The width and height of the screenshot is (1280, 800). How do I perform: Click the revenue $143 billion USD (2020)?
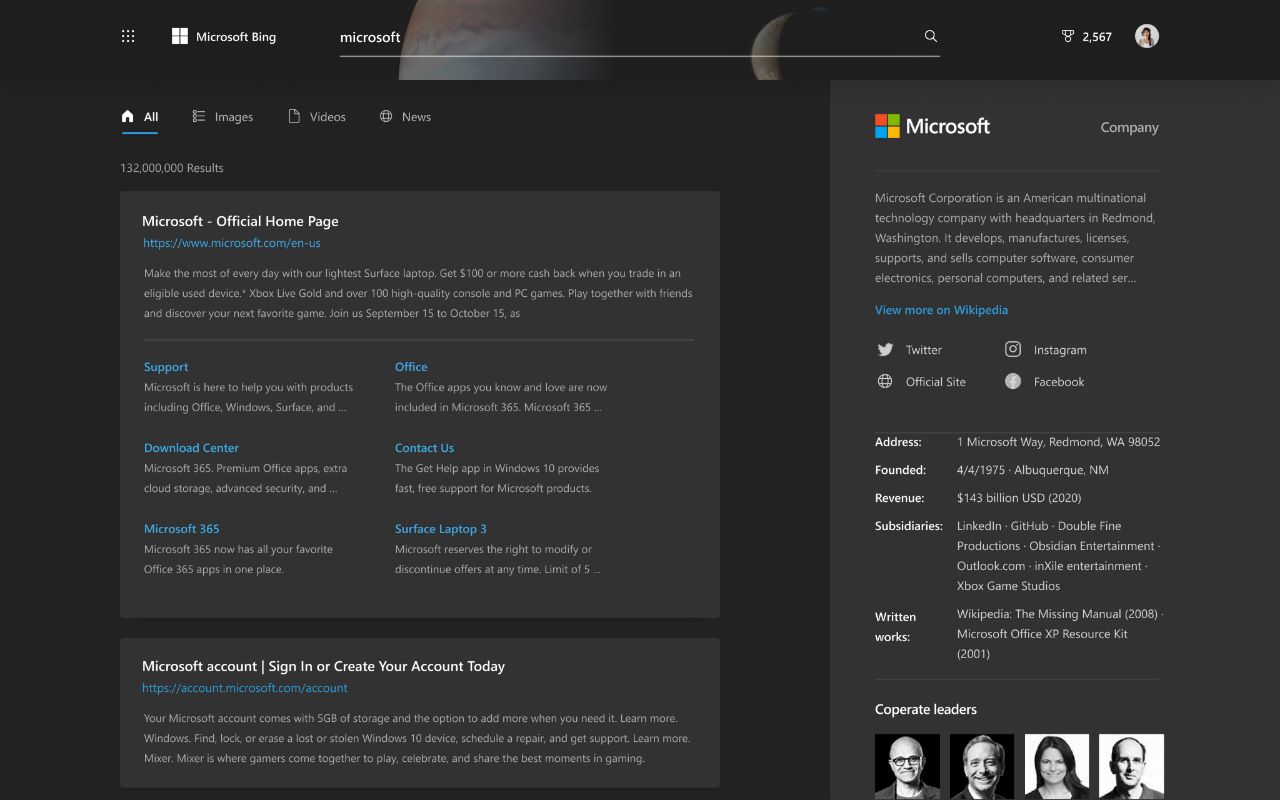coord(1019,498)
